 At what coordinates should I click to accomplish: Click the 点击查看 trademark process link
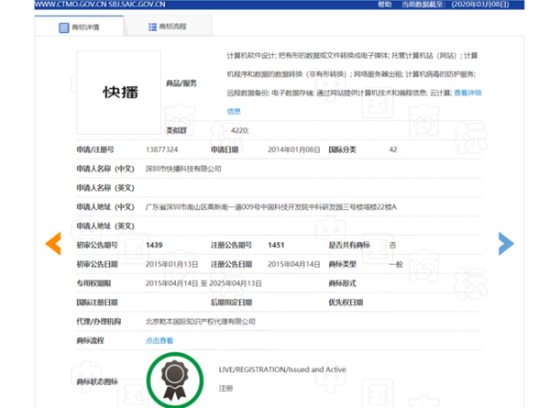click(x=159, y=341)
